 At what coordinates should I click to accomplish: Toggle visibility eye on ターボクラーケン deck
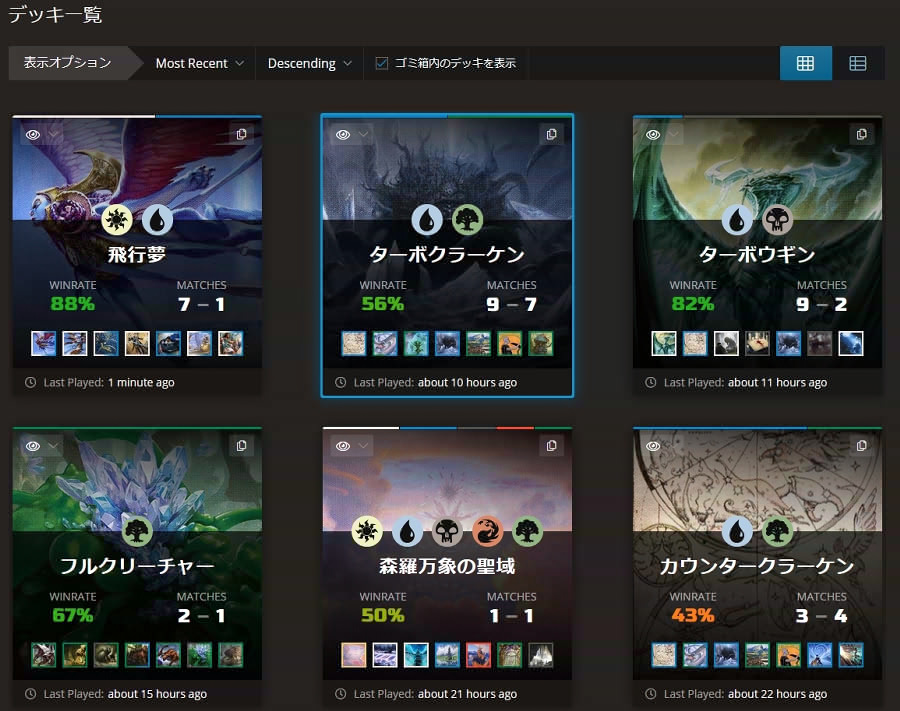point(343,134)
